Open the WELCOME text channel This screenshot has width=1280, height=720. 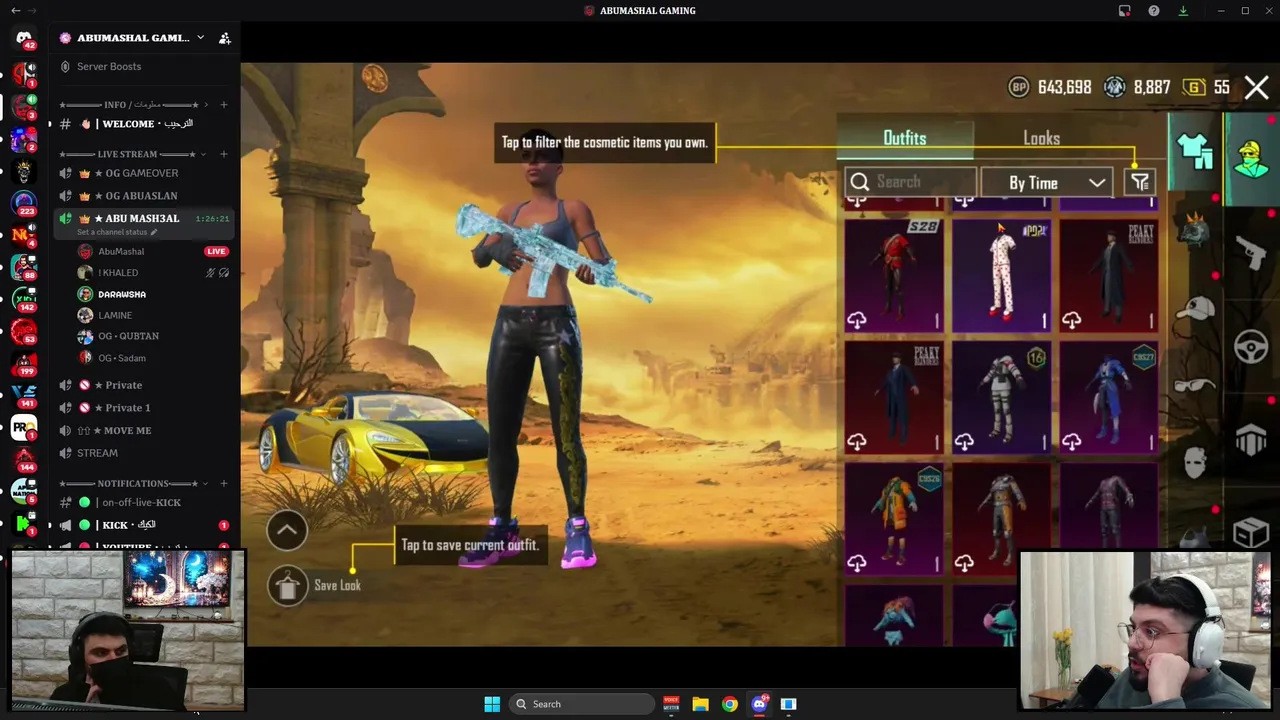coord(144,124)
